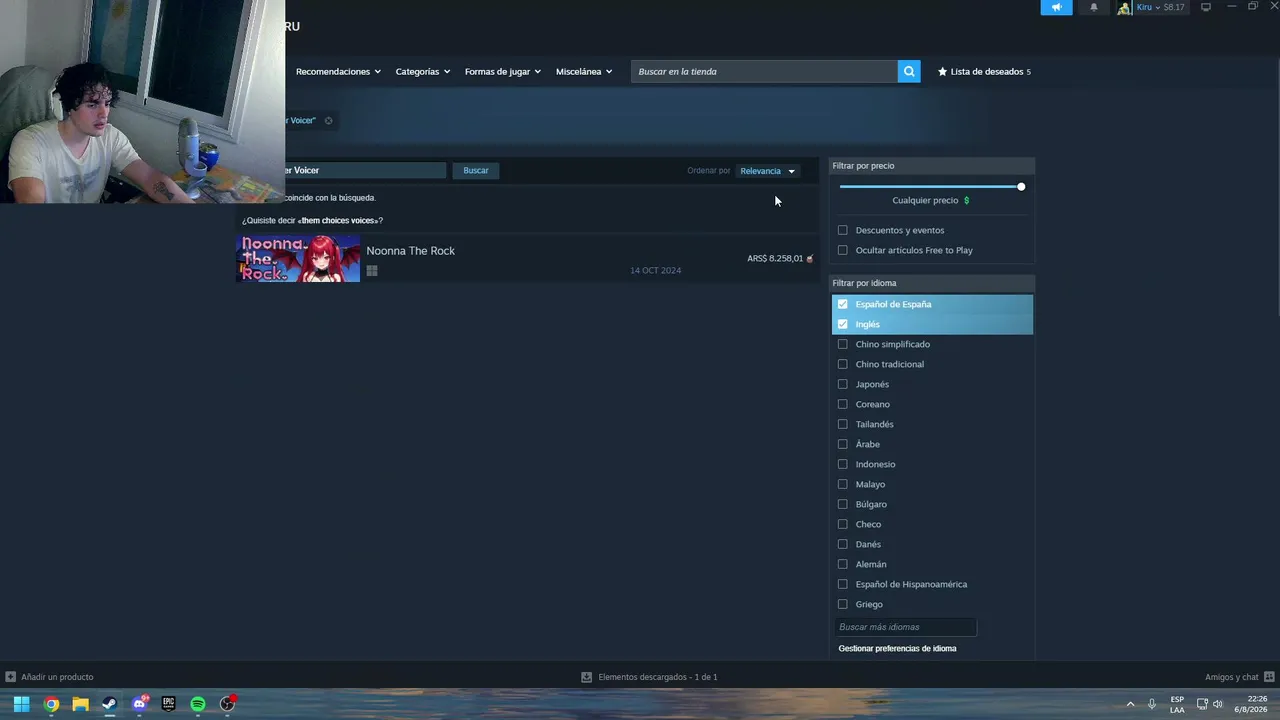
Task: Click the network icon in system tray
Action: (1203, 704)
